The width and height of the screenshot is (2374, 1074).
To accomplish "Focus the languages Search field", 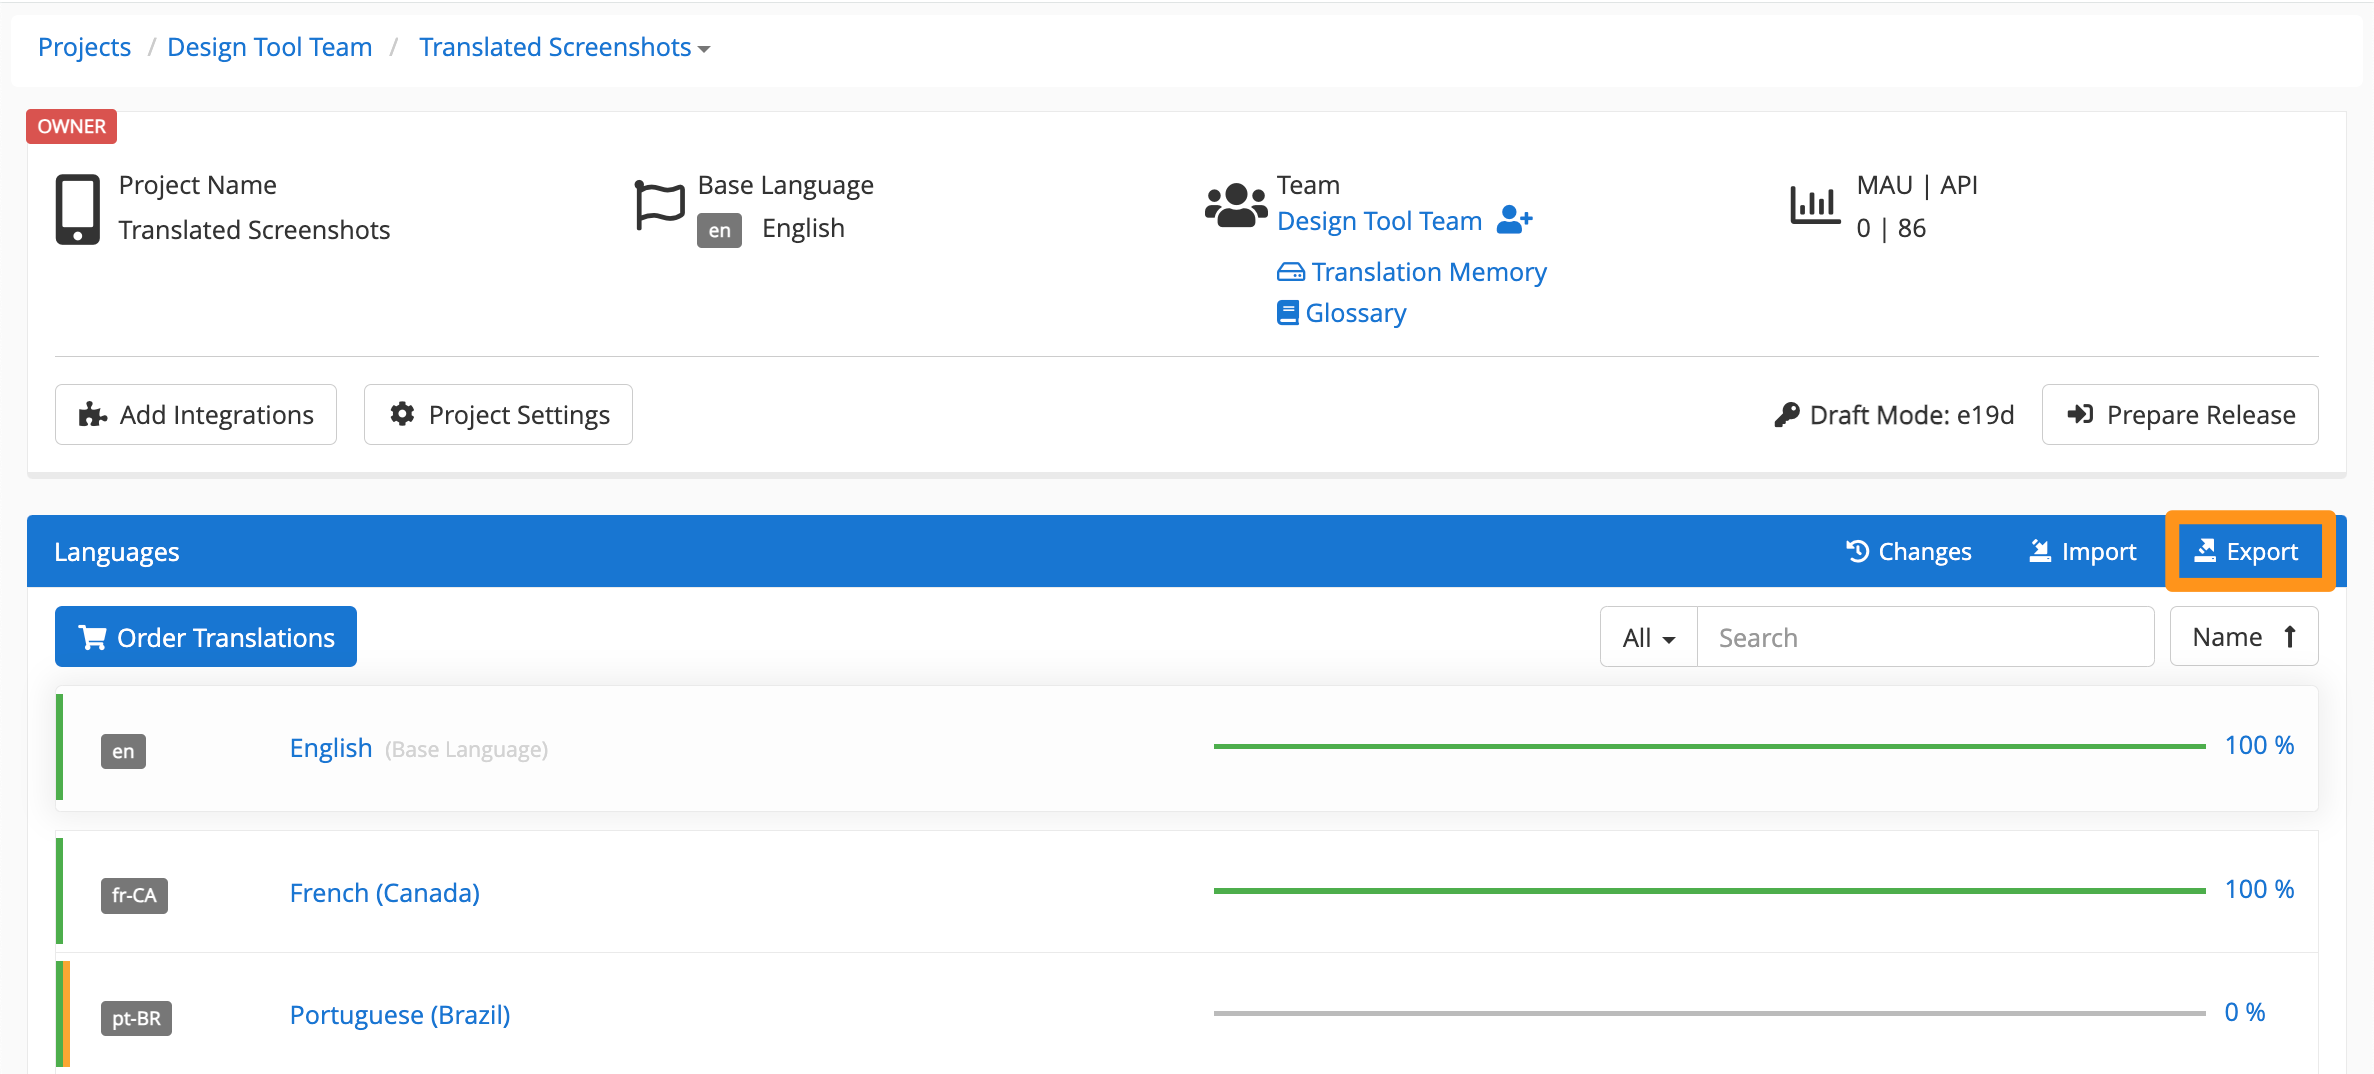I will pyautogui.click(x=1925, y=637).
